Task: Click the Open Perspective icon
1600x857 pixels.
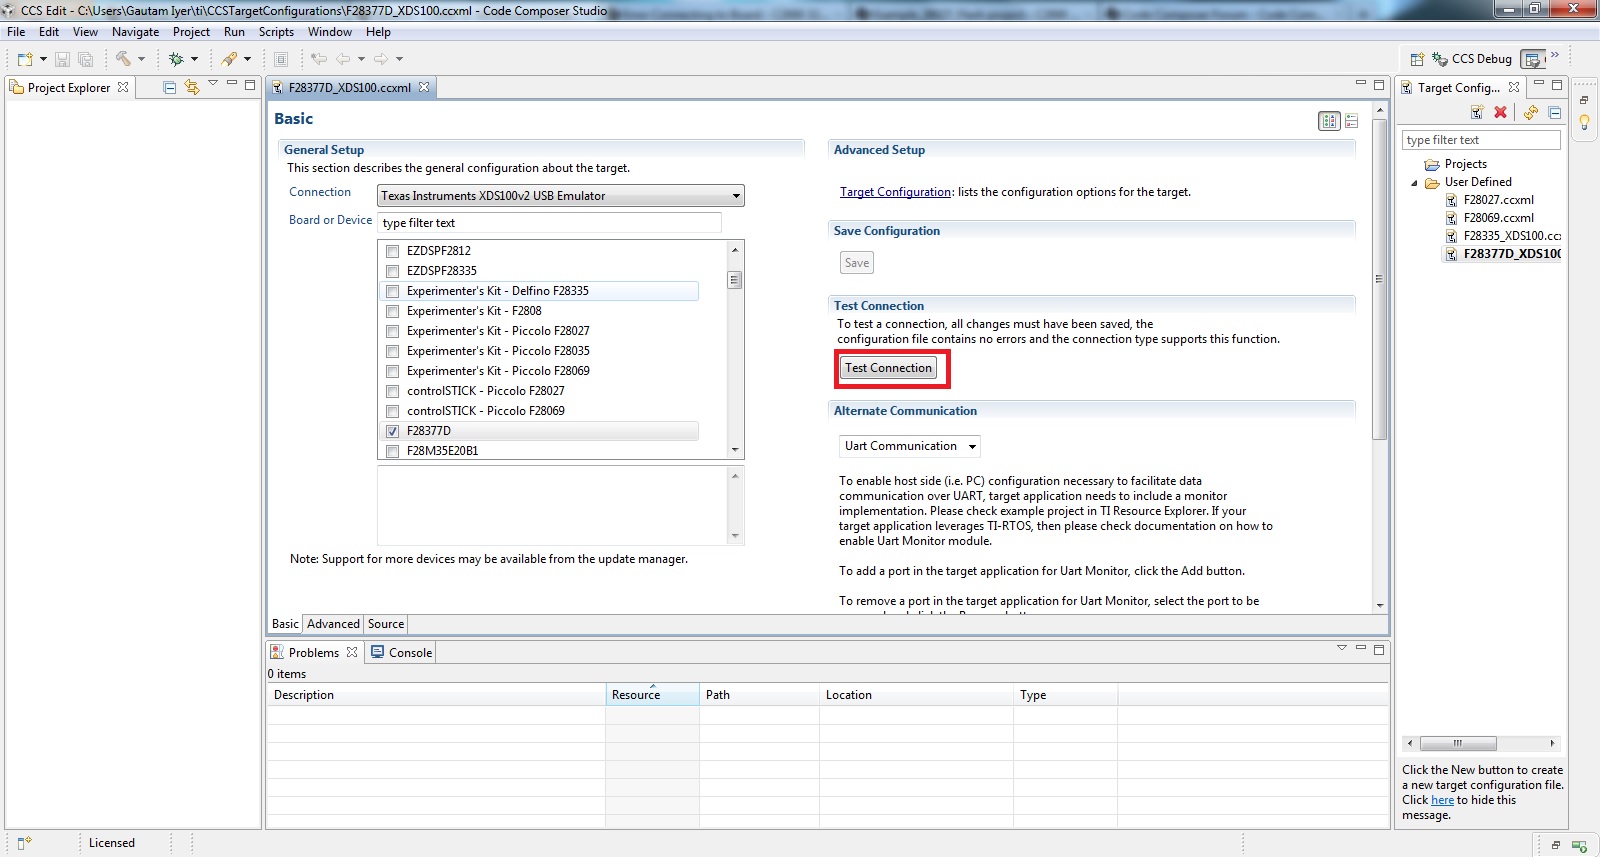Action: point(1417,59)
